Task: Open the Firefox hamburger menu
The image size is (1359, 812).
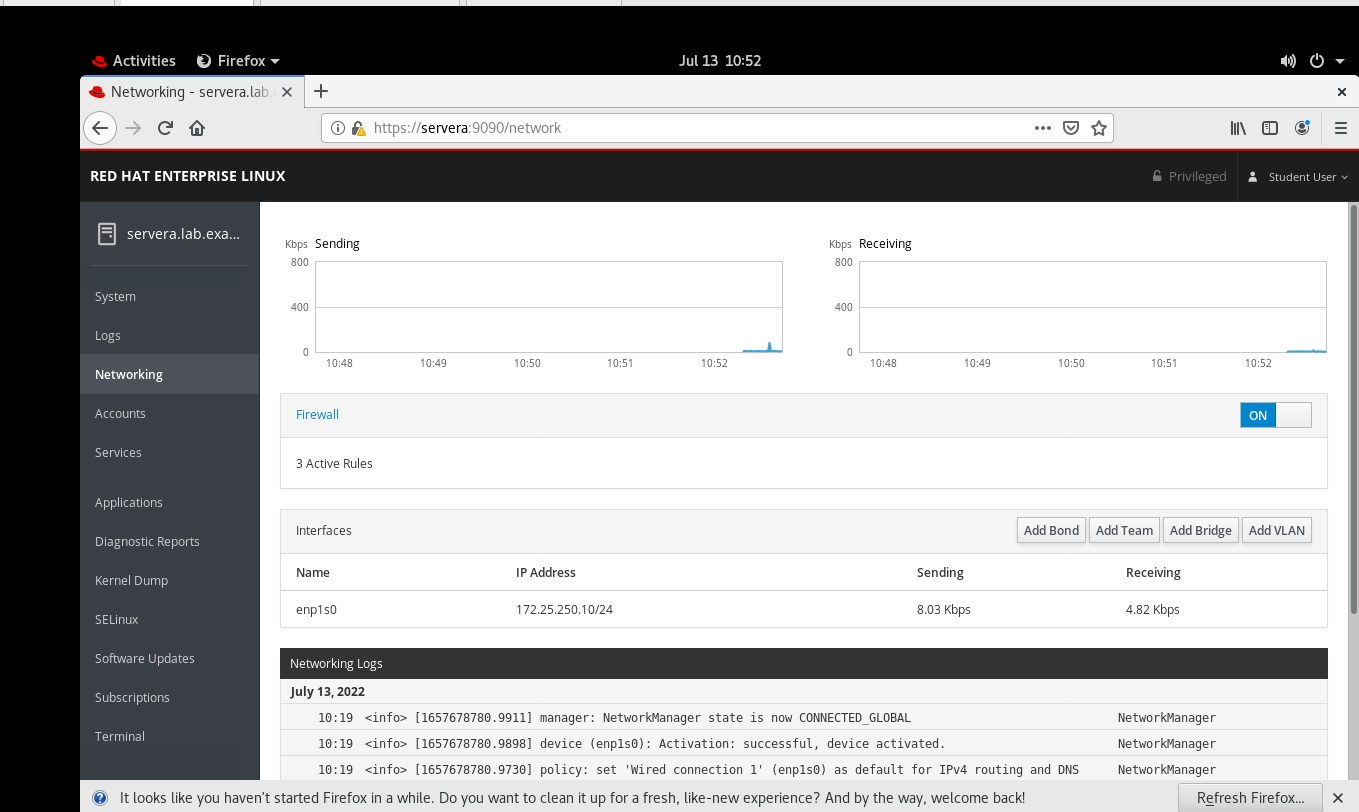Action: point(1341,128)
